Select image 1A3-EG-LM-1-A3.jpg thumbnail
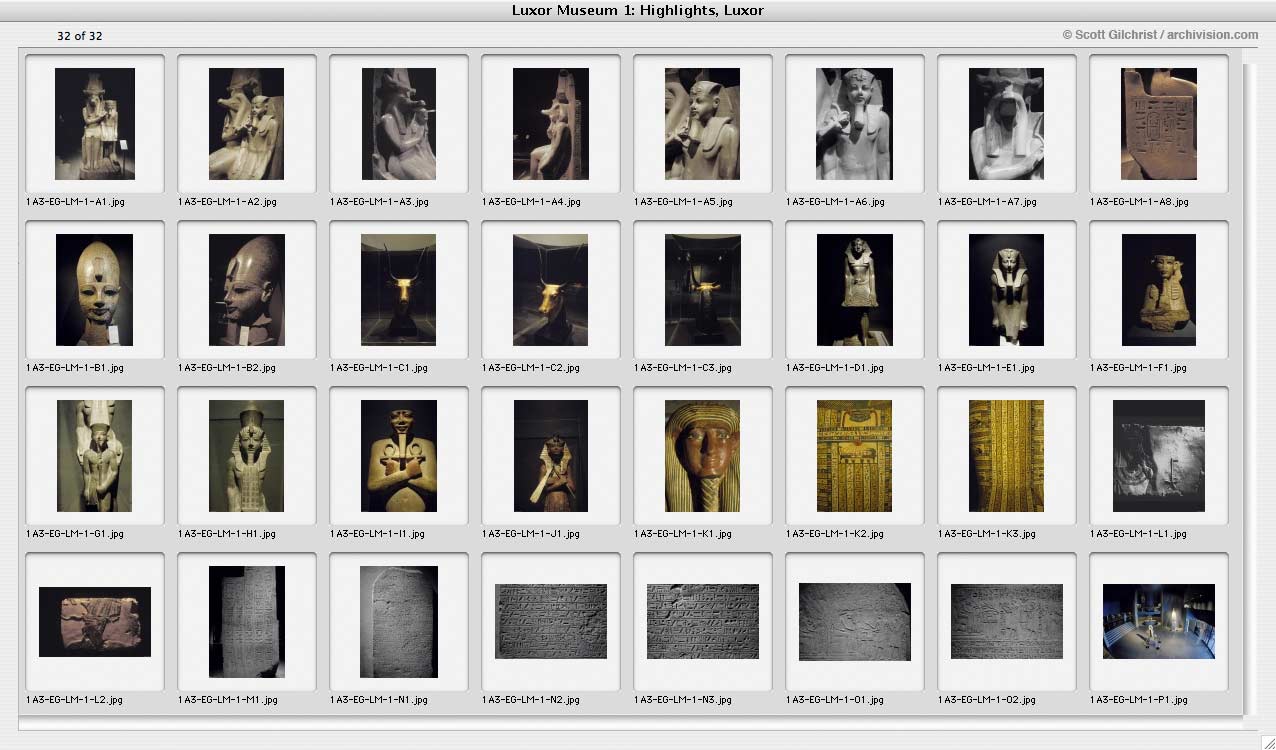Viewport: 1276px width, 750px height. [399, 124]
